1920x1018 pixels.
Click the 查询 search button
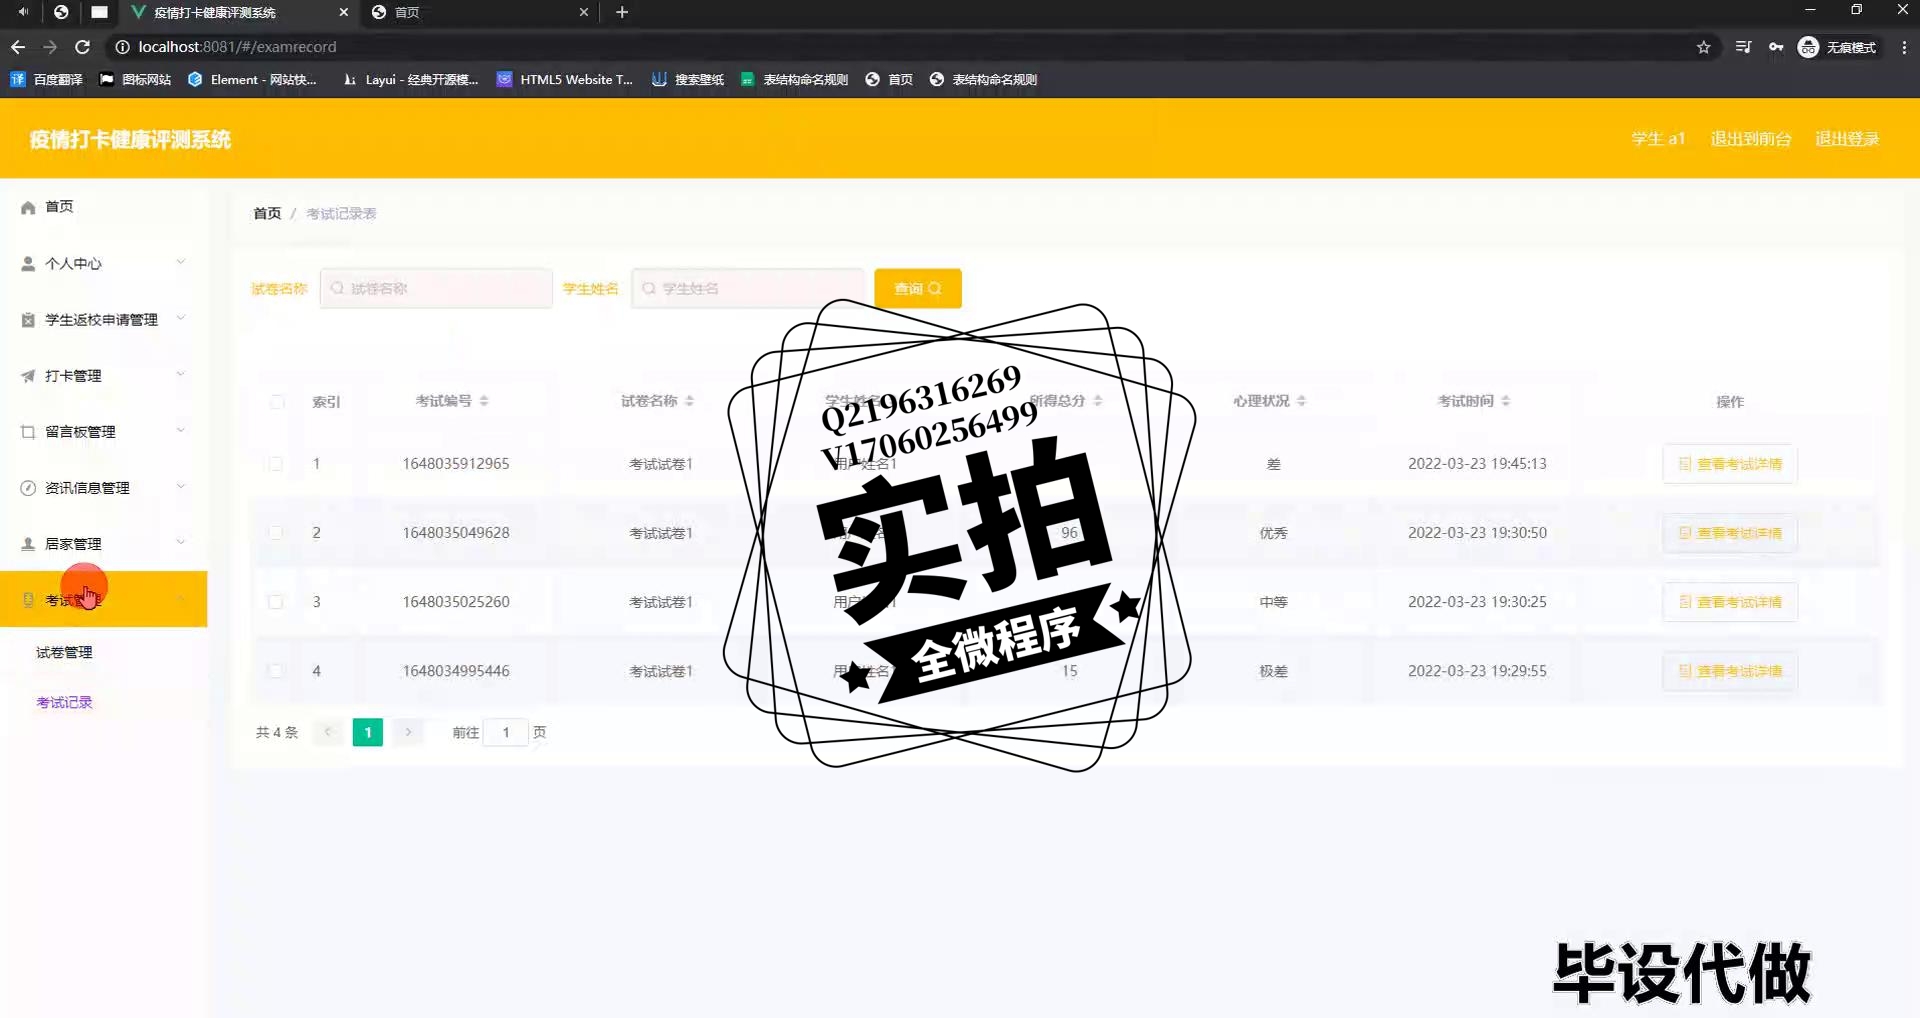point(918,288)
